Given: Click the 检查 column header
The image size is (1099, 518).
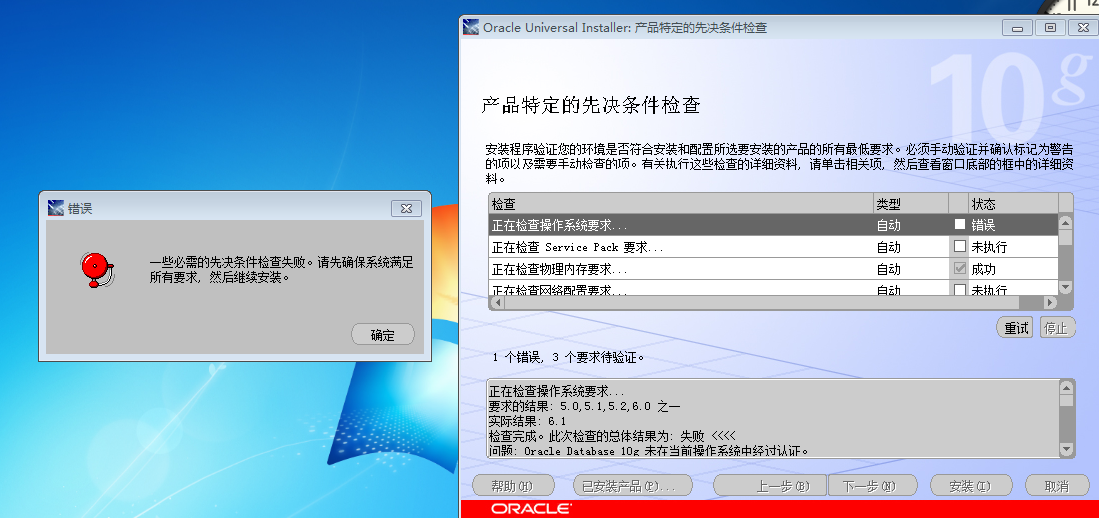Looking at the screenshot, I should click(x=681, y=204).
